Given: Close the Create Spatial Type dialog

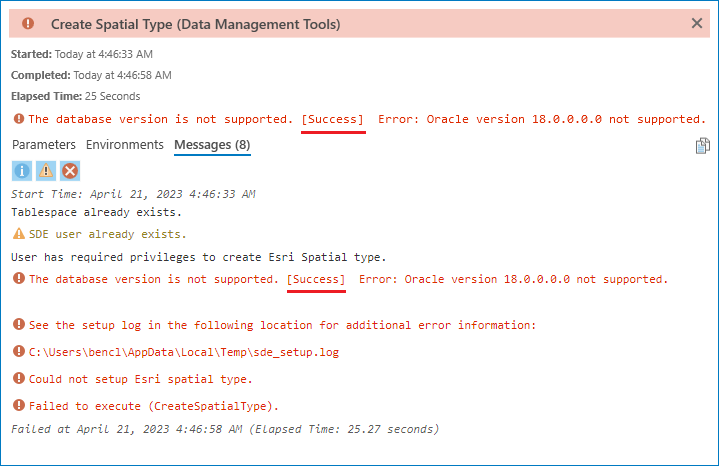Looking at the screenshot, I should tap(697, 23).
